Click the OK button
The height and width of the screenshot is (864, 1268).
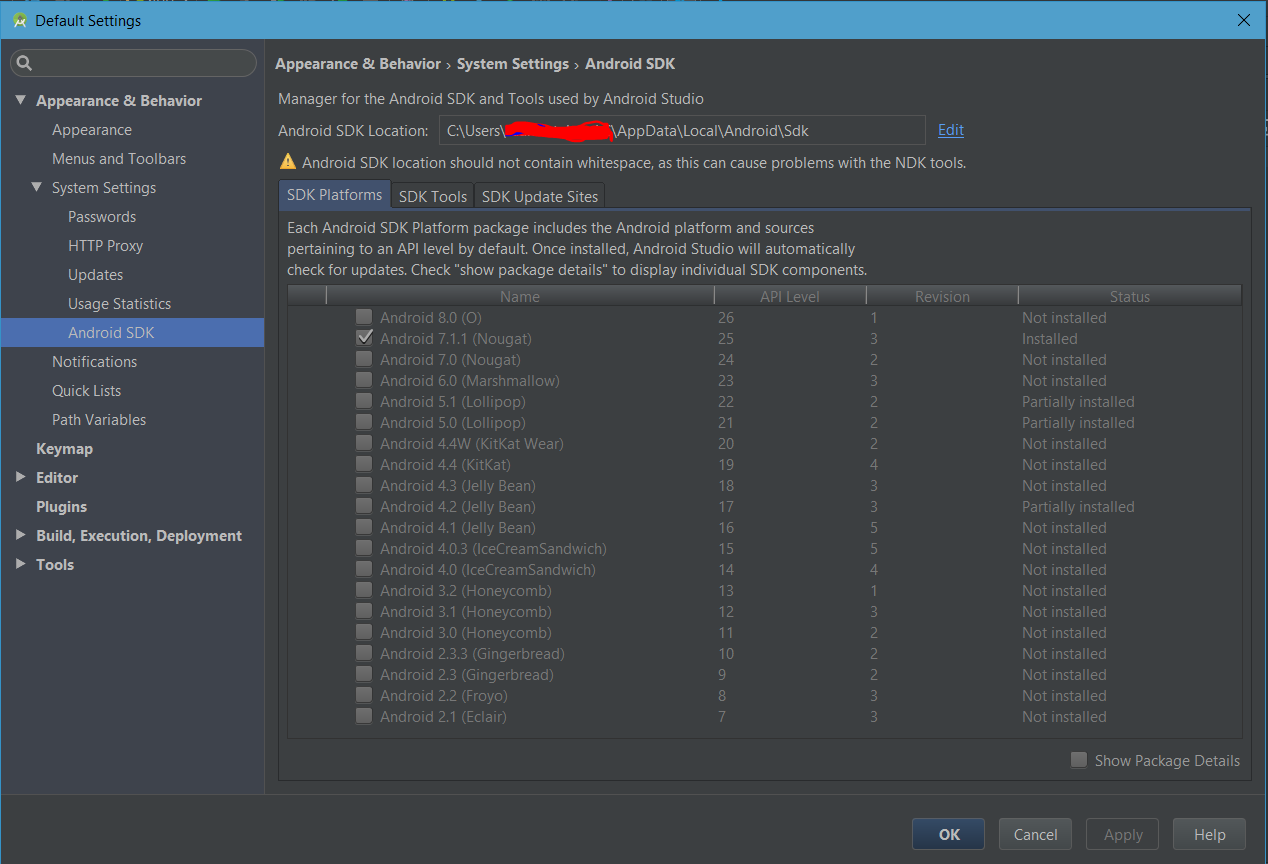948,834
